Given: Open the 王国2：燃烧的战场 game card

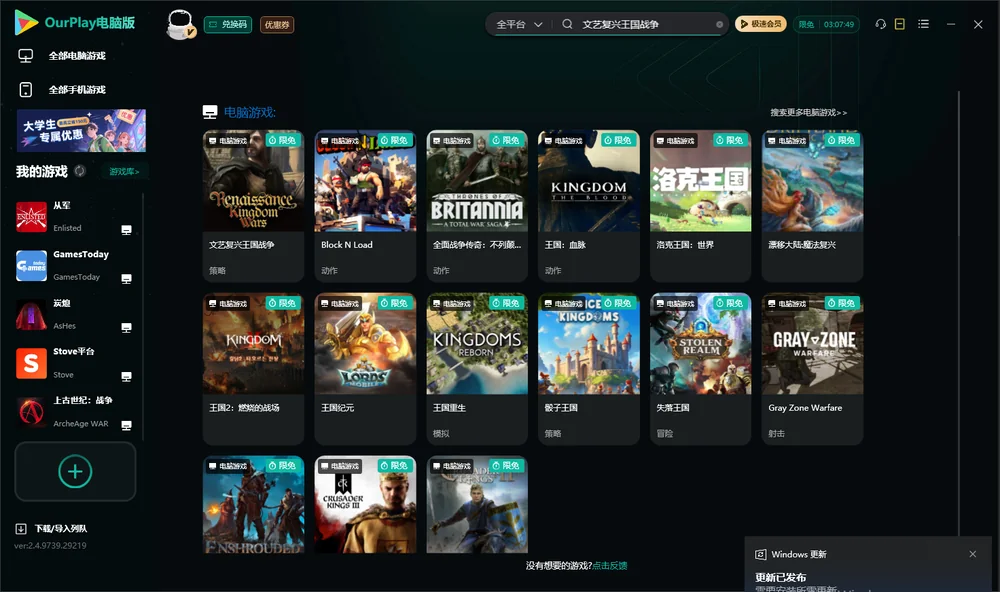Looking at the screenshot, I should (253, 369).
